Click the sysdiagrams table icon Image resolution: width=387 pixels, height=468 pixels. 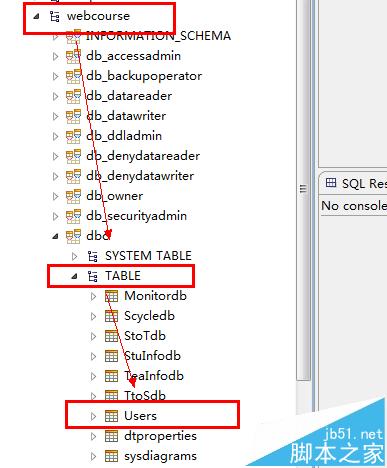pos(112,456)
